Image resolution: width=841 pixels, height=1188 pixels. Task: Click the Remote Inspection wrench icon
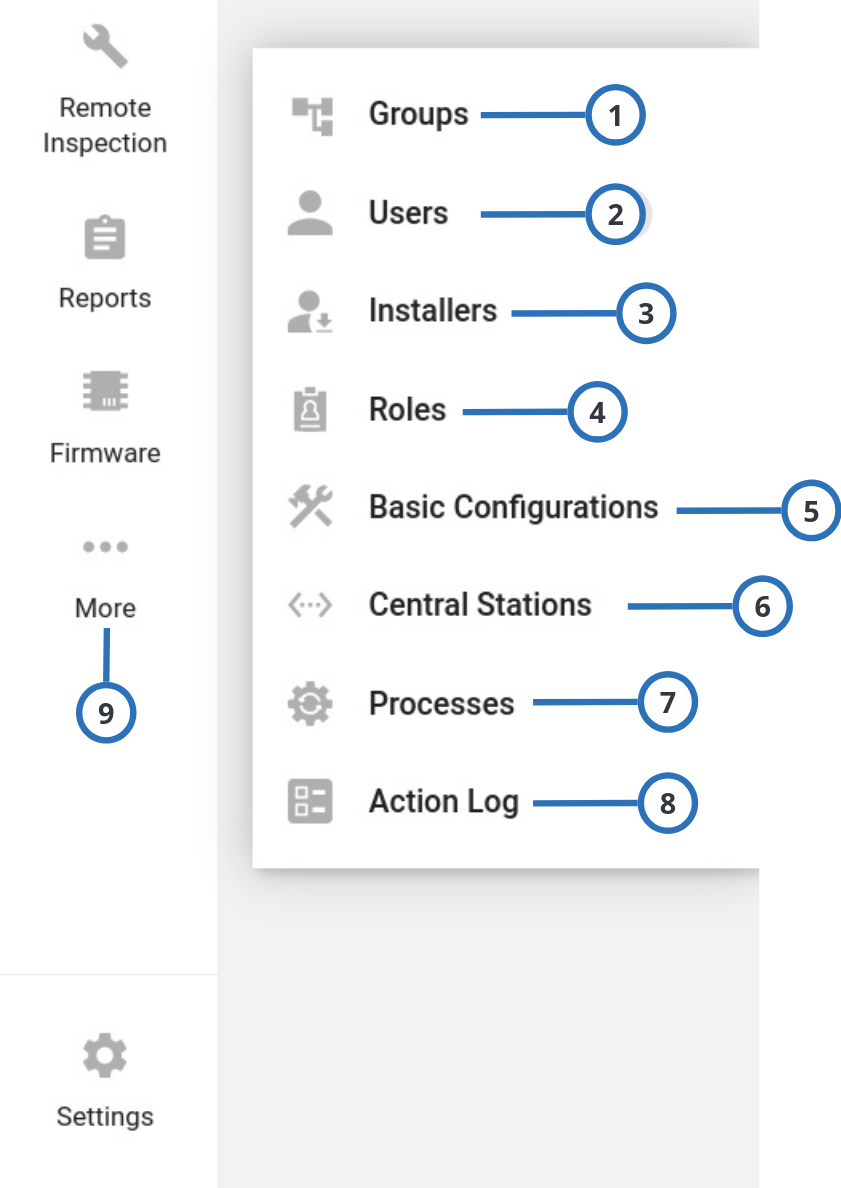click(x=105, y=47)
